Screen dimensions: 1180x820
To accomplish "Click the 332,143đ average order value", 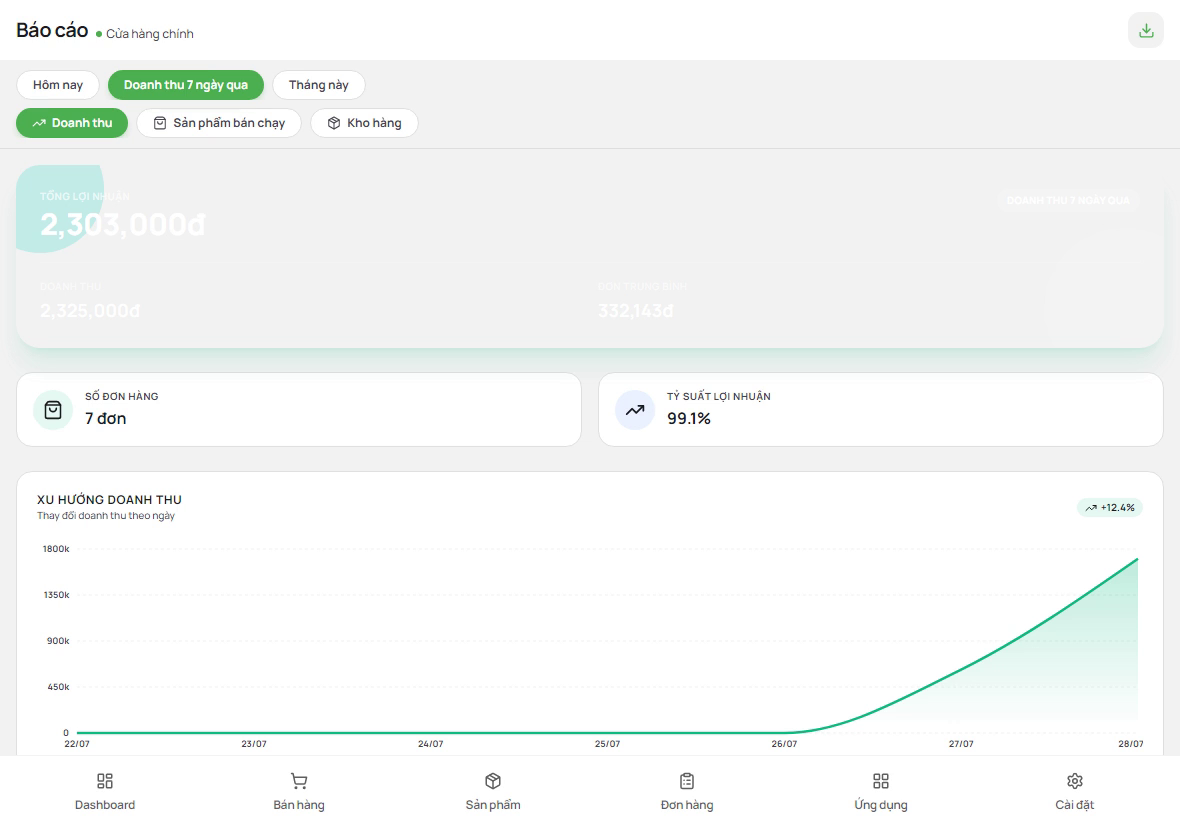I will [x=636, y=311].
